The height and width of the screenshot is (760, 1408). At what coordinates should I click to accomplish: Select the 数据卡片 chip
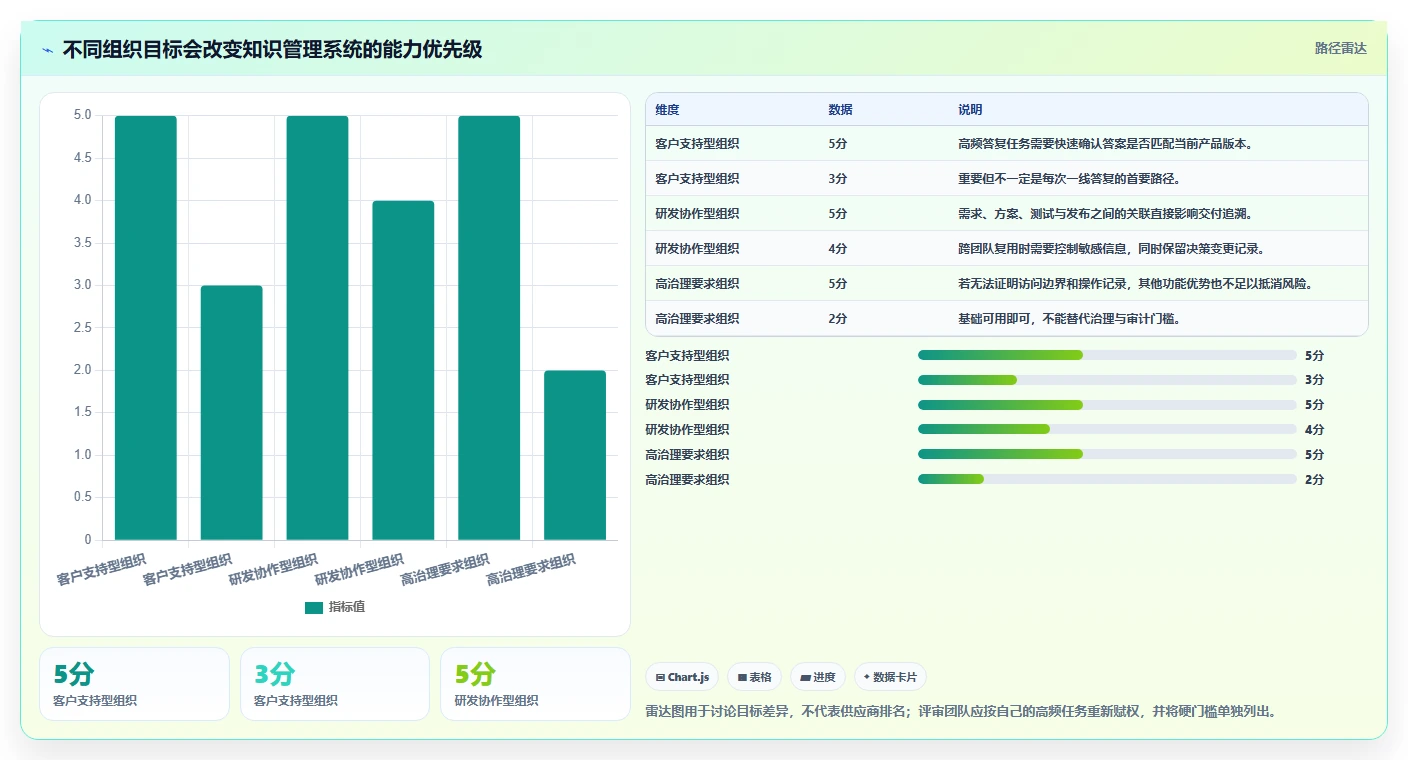[x=890, y=677]
